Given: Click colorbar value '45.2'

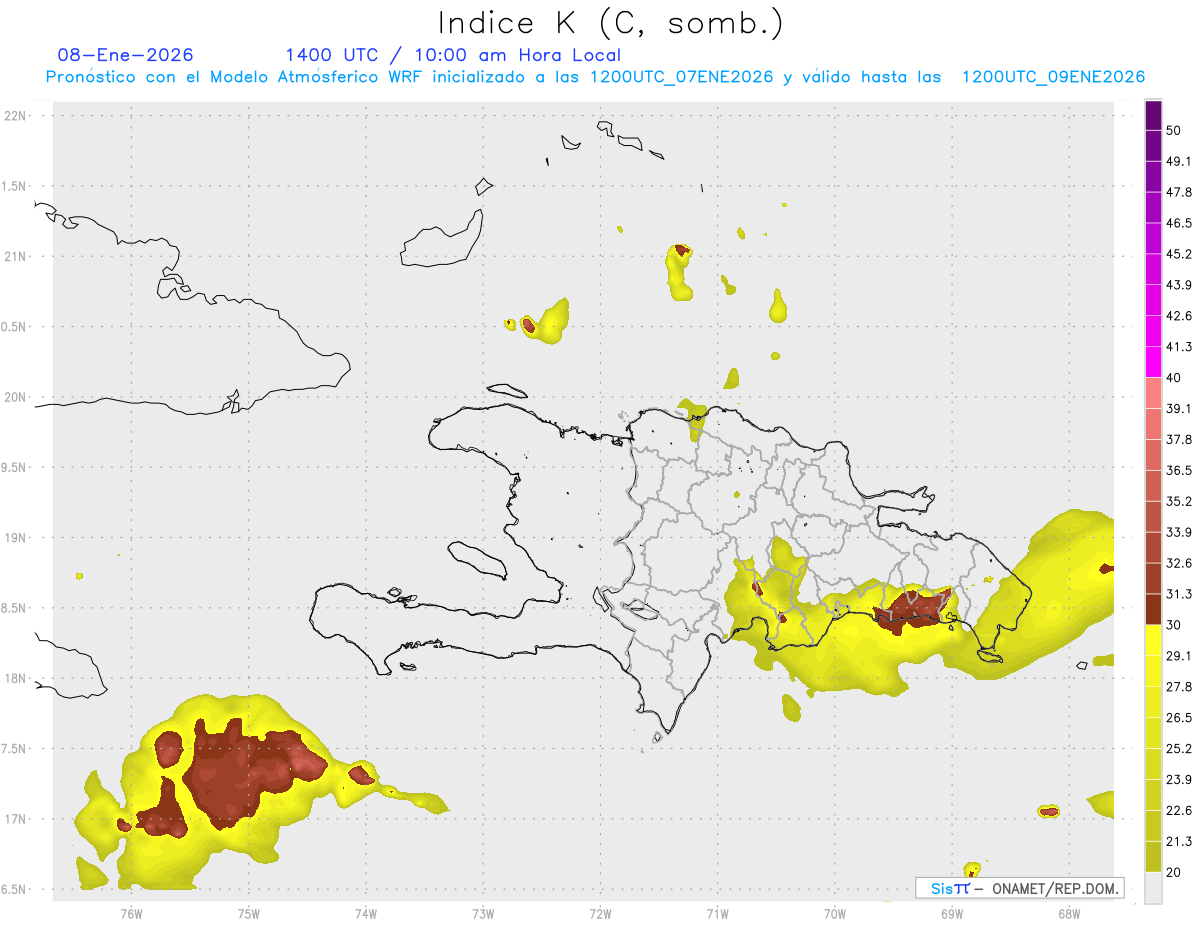Looking at the screenshot, I should click(x=1179, y=254).
